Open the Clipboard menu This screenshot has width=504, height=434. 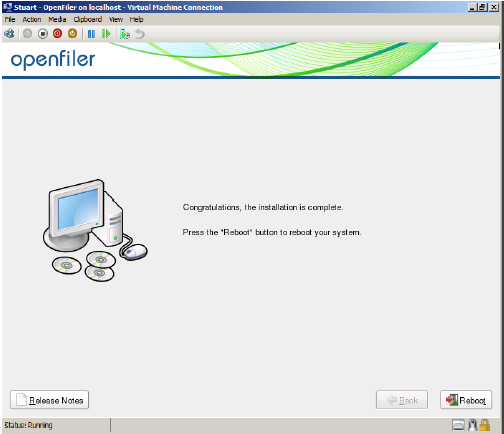tap(88, 20)
